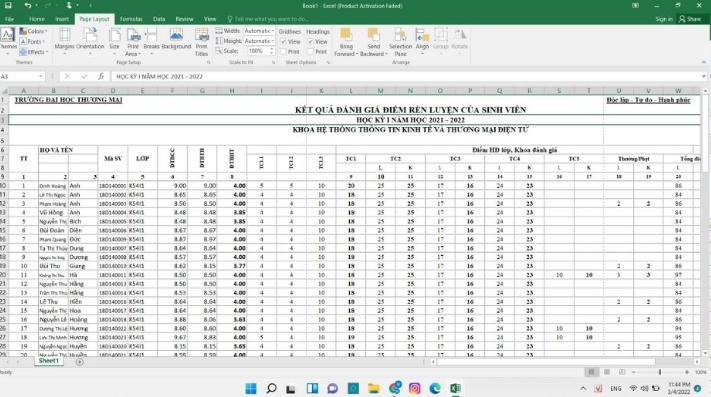Open Page Setup dialog launcher
The height and width of the screenshot is (397, 711).
click(209, 63)
